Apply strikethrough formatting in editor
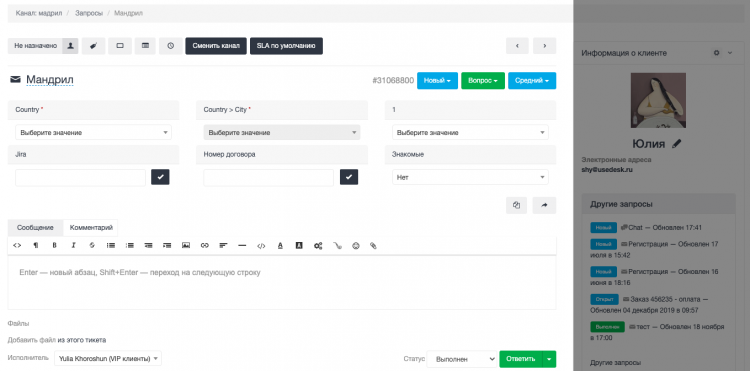 [x=92, y=245]
